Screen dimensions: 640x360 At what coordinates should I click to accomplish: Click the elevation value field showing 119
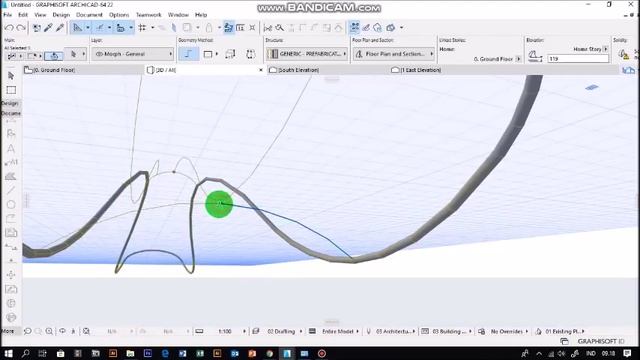pyautogui.click(x=578, y=59)
